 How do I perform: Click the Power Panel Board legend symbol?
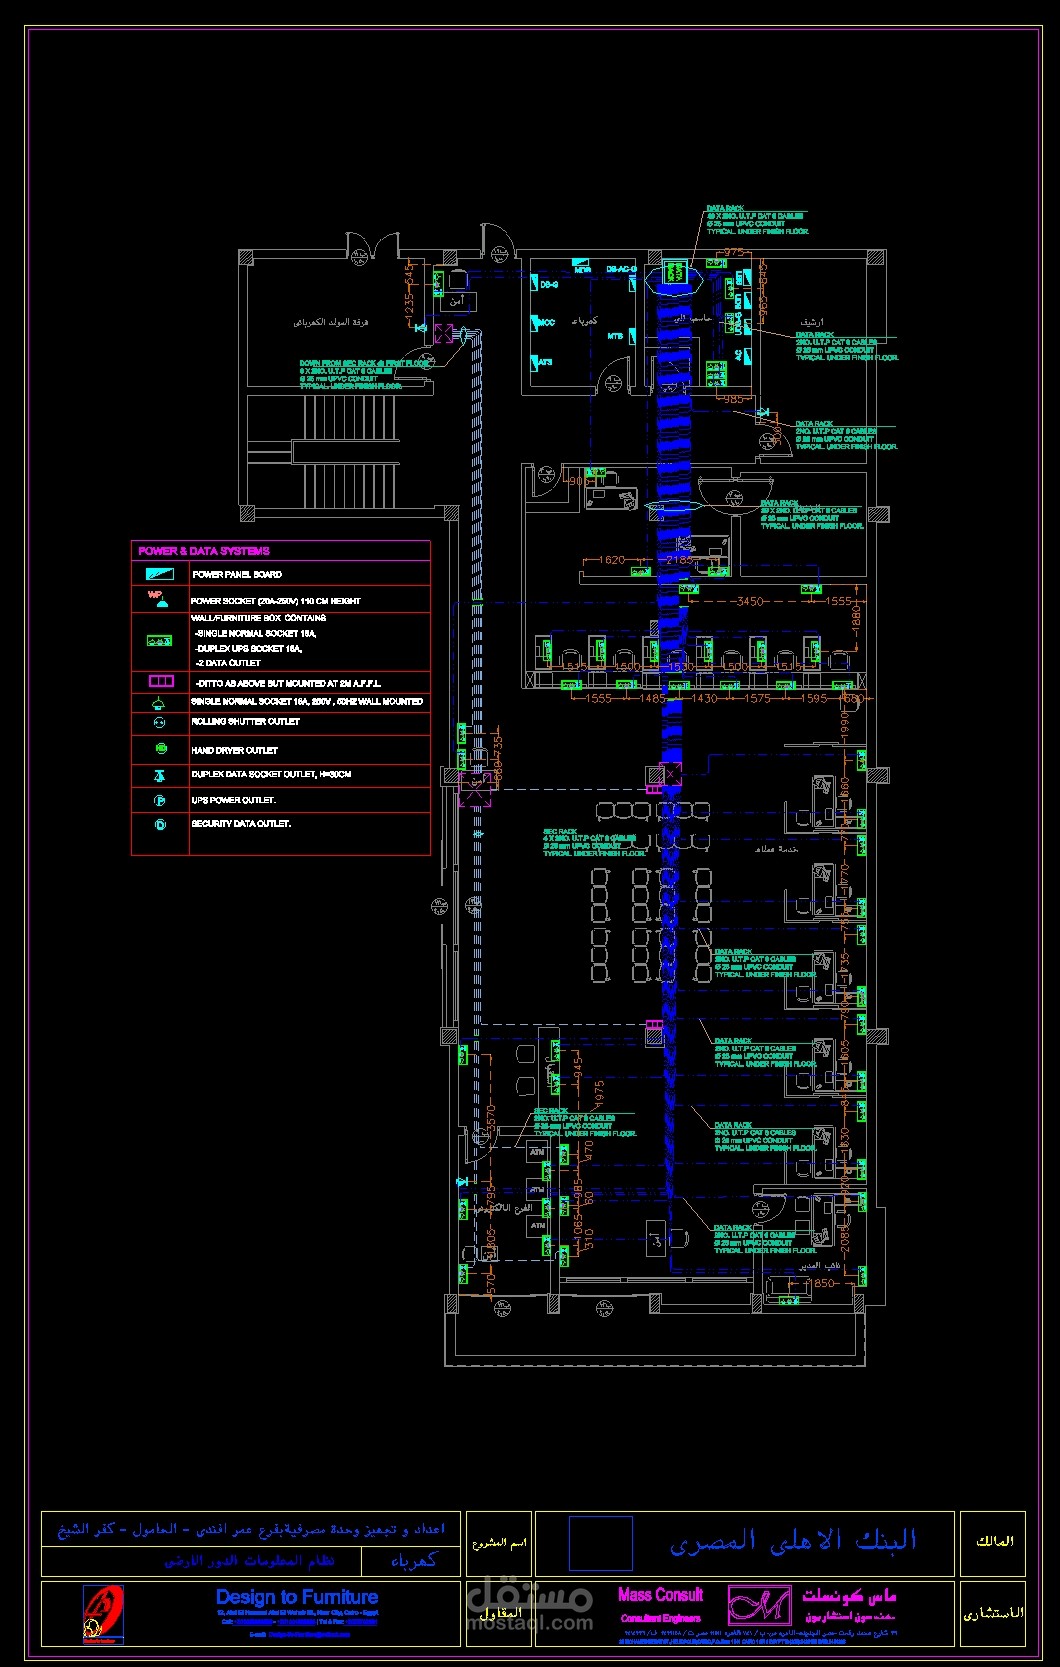(x=160, y=574)
